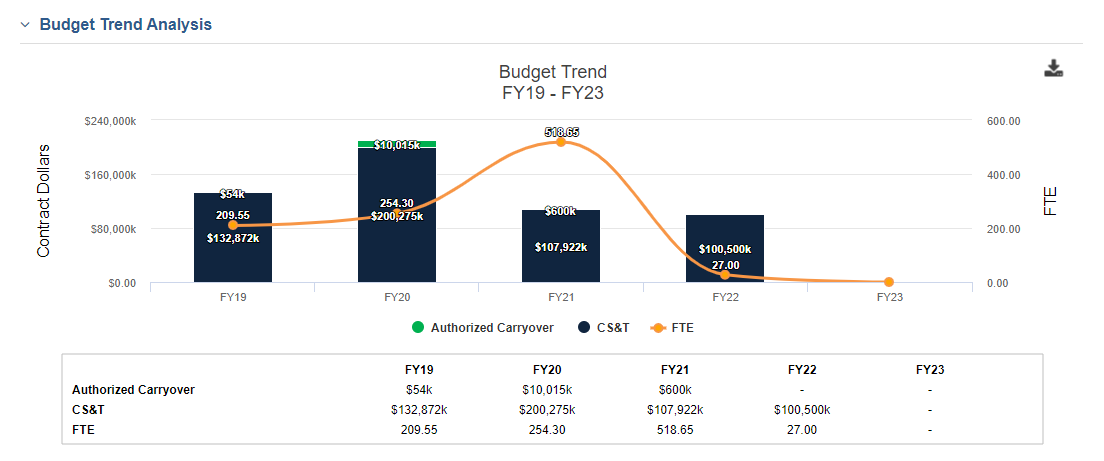Select the FY20 green carryover bar segment

[x=396, y=144]
